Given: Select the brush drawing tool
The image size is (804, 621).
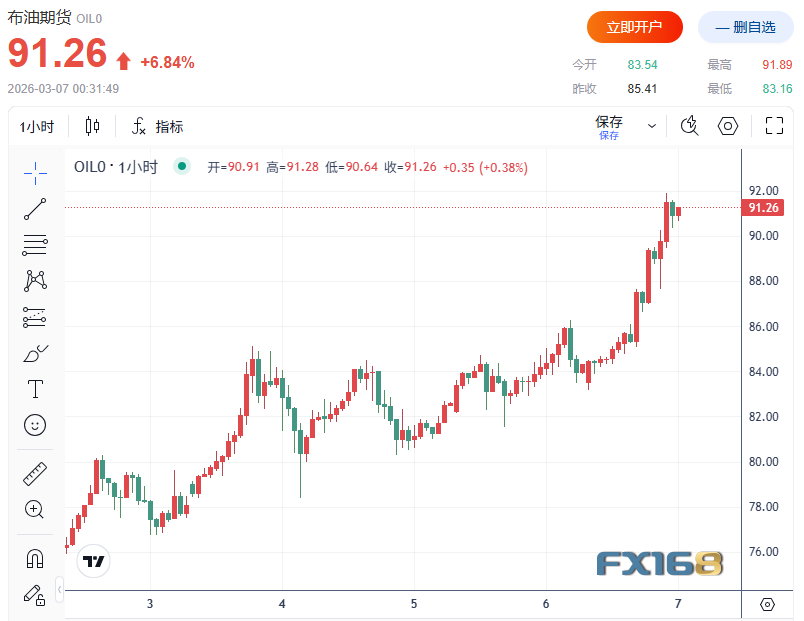Looking at the screenshot, I should tap(35, 353).
